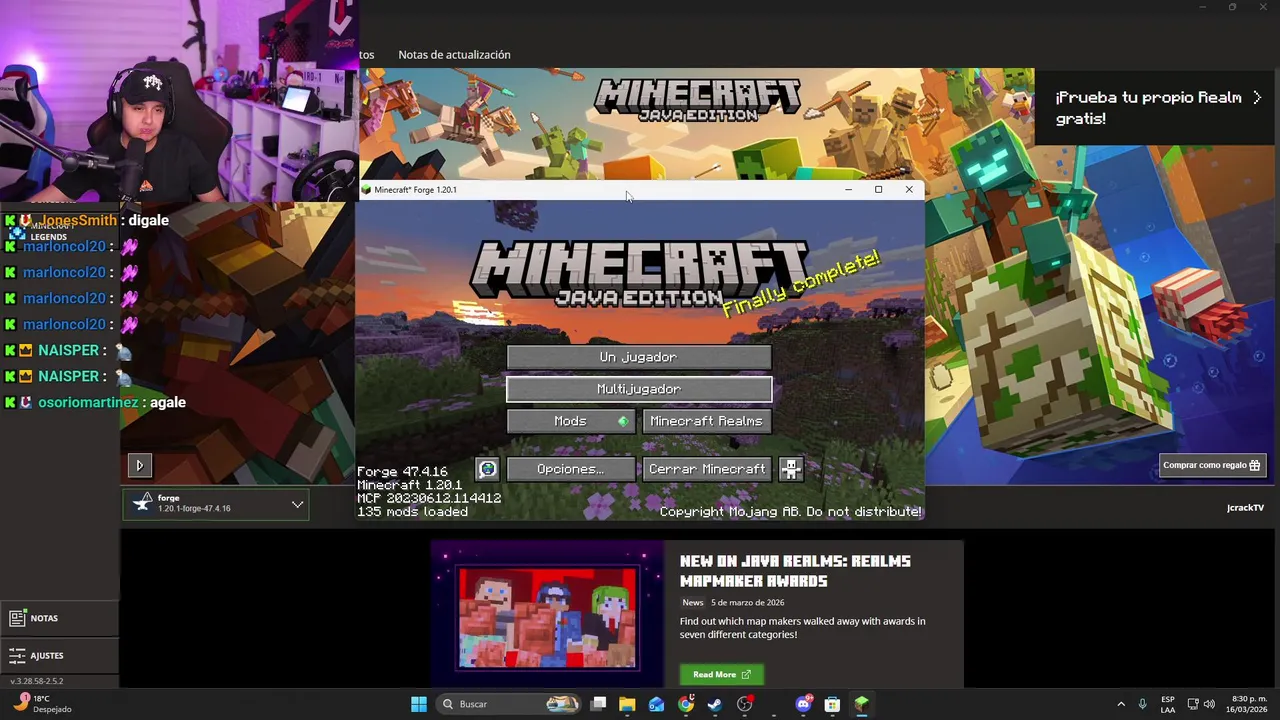The height and width of the screenshot is (720, 1280).
Task: Click the Finally complete! splash text
Action: (x=802, y=285)
